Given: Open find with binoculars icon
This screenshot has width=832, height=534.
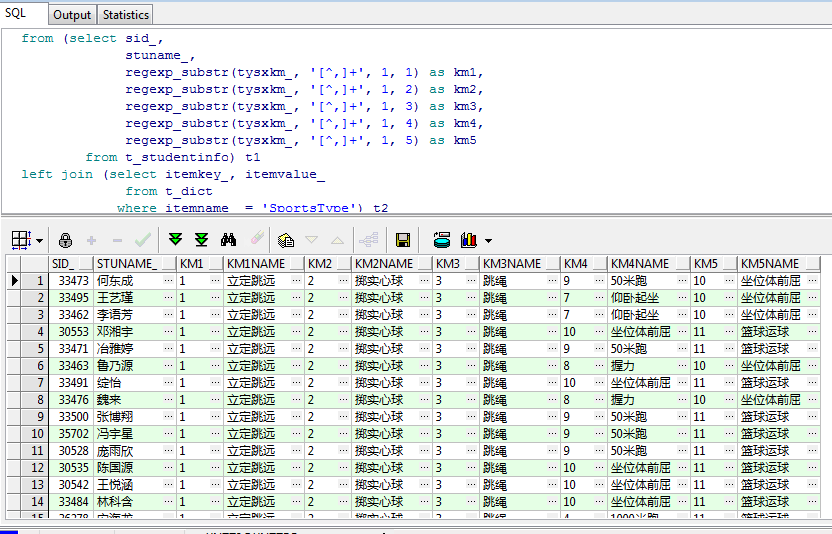Looking at the screenshot, I should (x=228, y=240).
